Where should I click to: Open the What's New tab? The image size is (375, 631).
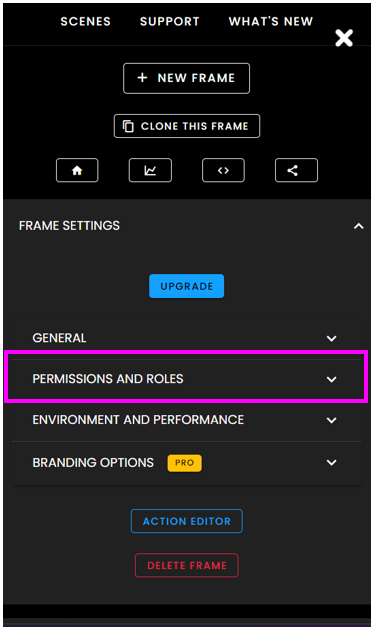click(x=271, y=21)
